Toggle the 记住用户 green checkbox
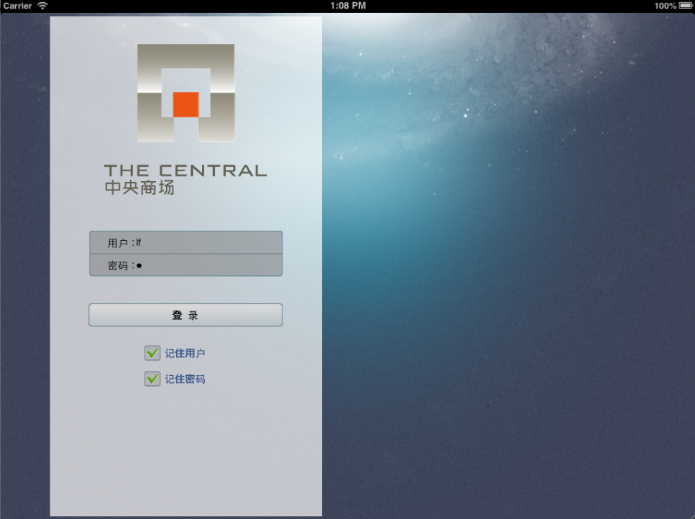This screenshot has width=695, height=519. coord(152,353)
